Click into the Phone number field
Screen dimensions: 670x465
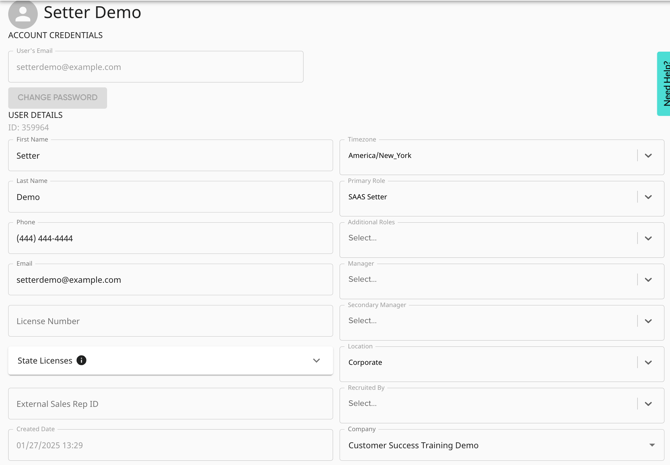click(170, 239)
